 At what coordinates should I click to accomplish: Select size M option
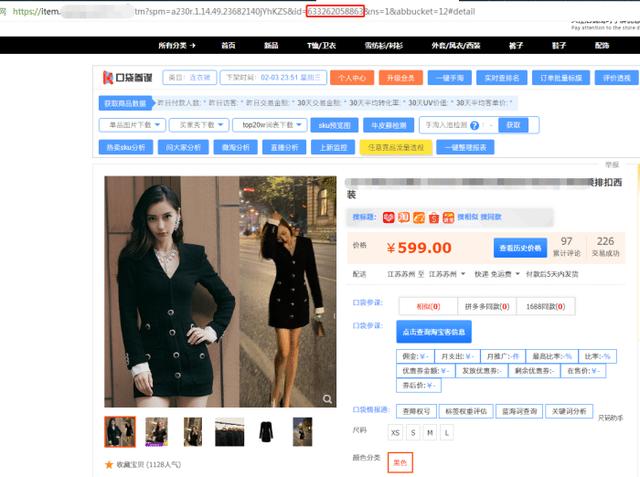coord(429,432)
